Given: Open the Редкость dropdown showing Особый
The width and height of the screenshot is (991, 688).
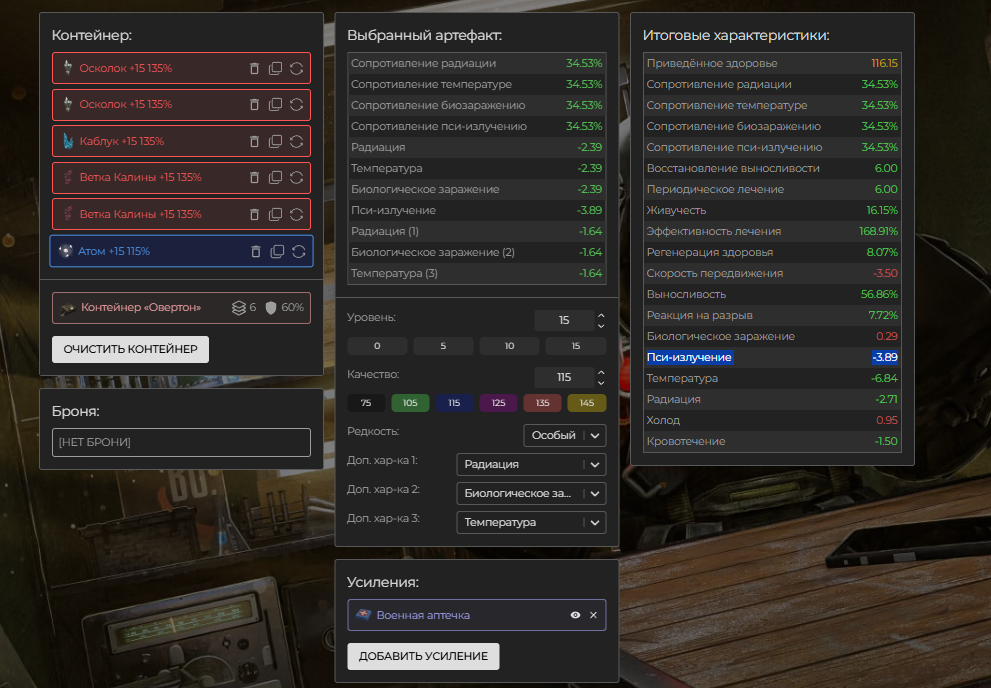Looking at the screenshot, I should [564, 435].
